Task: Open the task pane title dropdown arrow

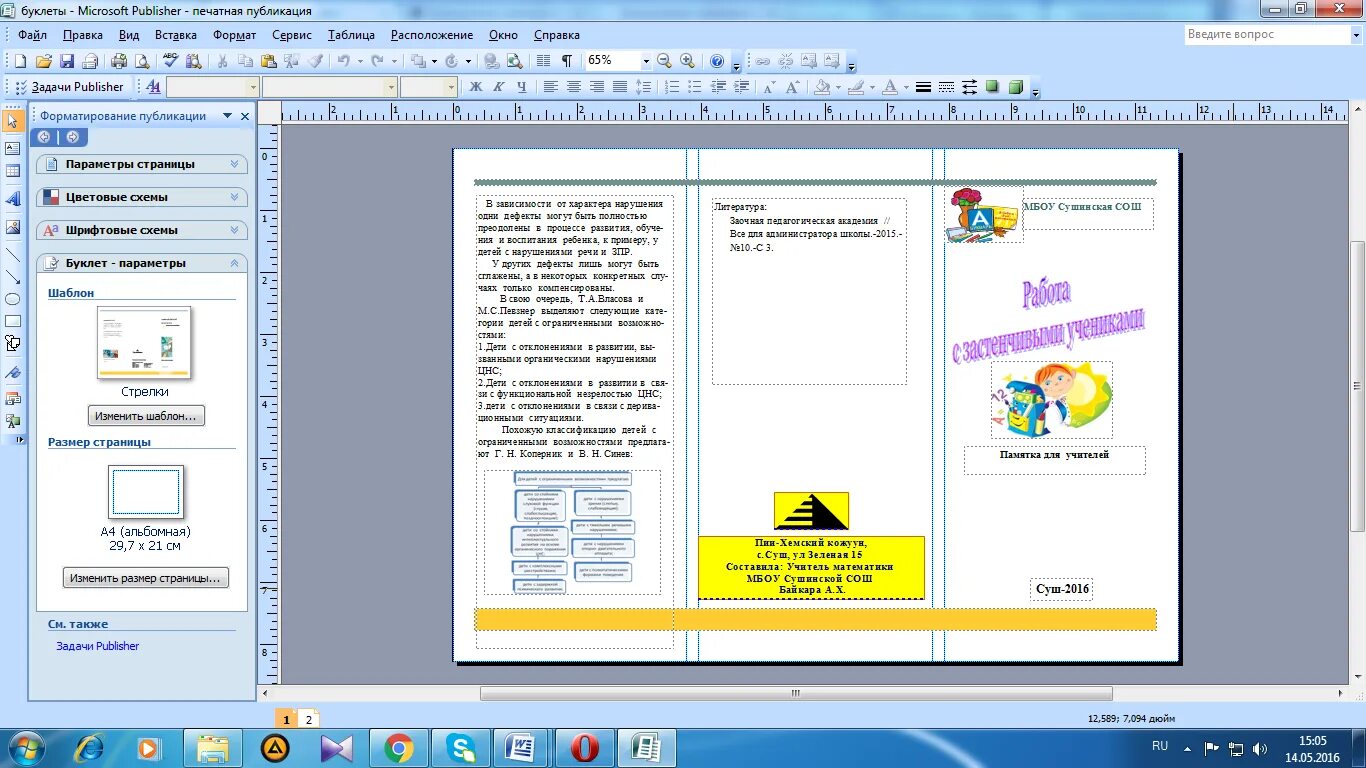Action: tap(227, 116)
